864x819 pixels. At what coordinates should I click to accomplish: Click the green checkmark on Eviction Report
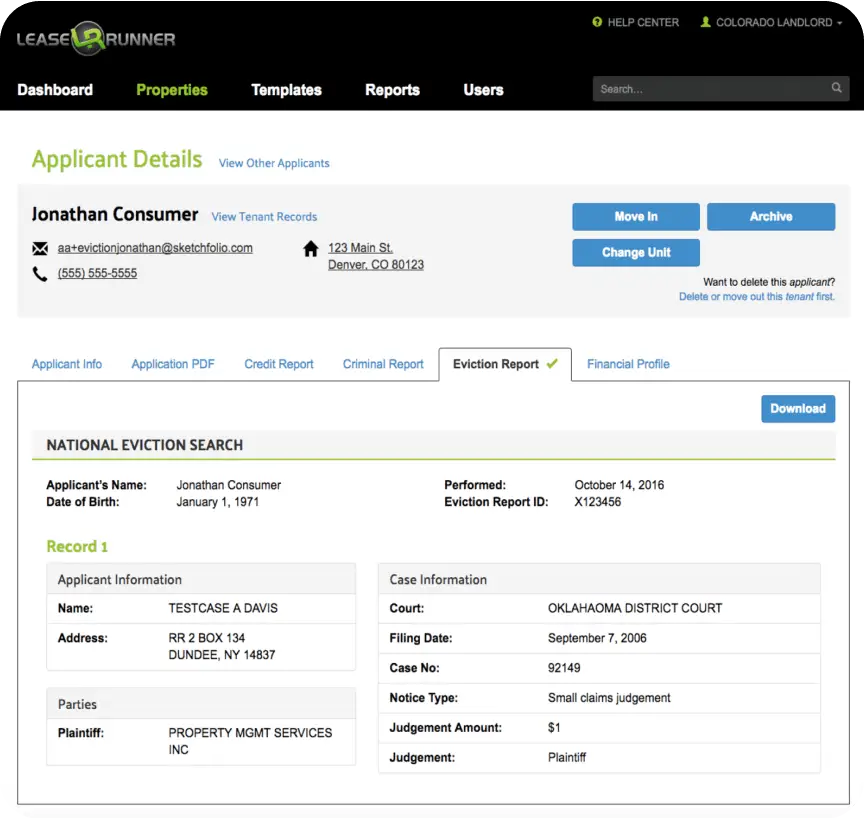552,364
